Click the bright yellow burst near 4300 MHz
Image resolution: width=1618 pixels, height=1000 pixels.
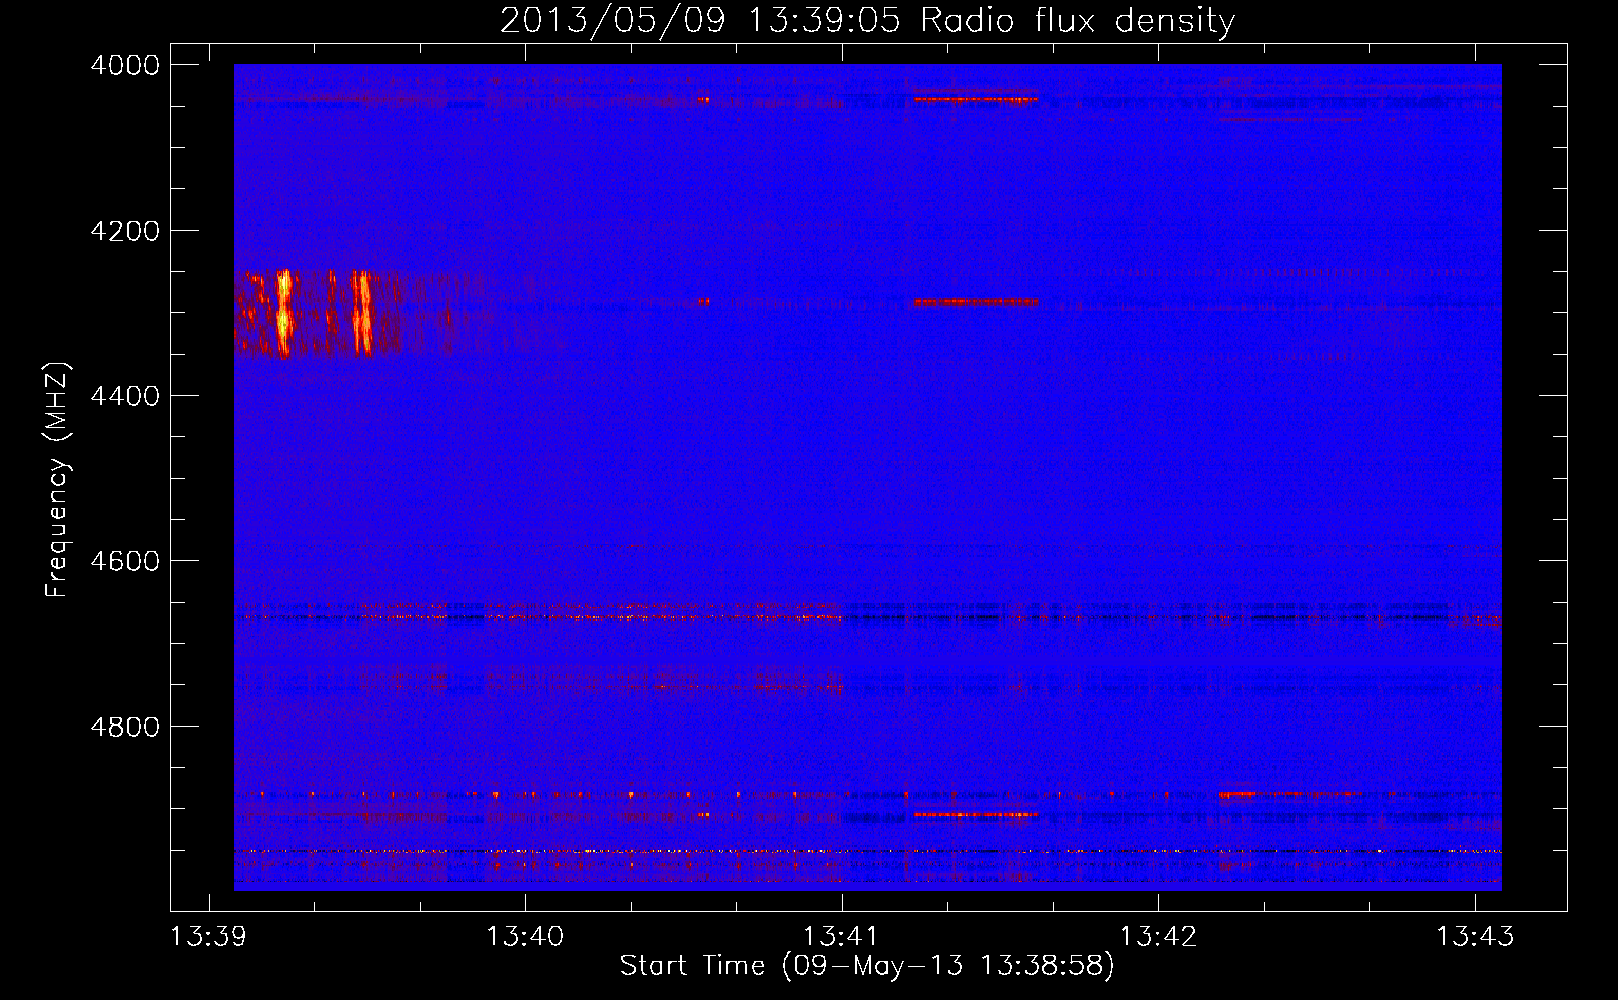284,312
